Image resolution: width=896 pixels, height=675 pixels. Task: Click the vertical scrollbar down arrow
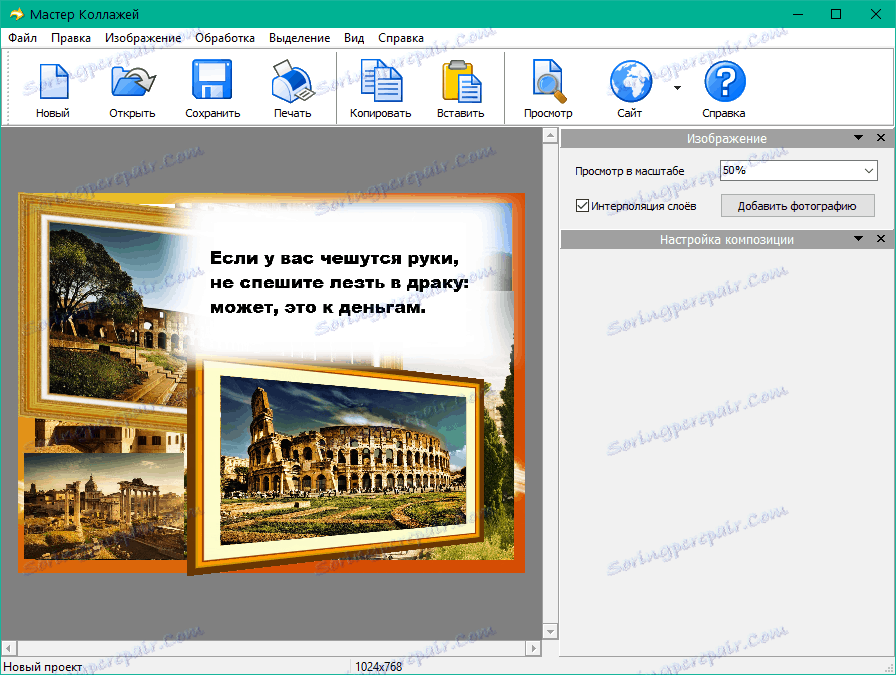click(550, 632)
